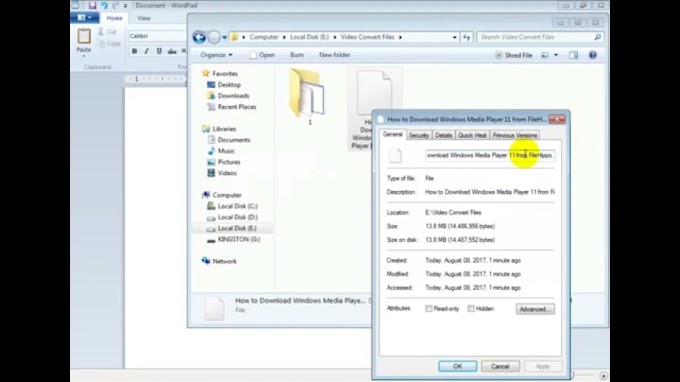This screenshot has height=382, width=680.
Task: Select Local Disk (C:) in navigation pane
Action: tap(232, 206)
